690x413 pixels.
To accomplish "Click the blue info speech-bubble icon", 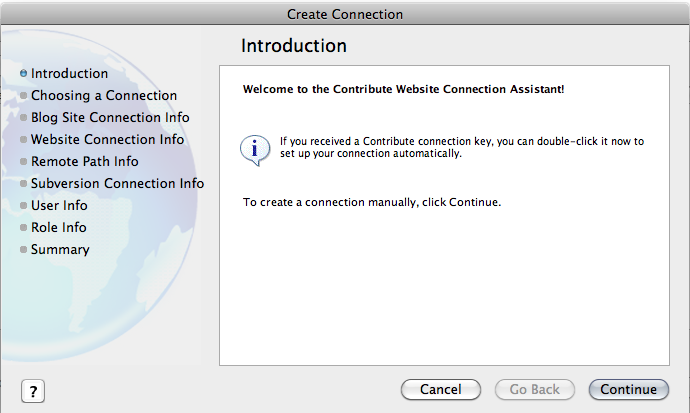I will click(255, 150).
